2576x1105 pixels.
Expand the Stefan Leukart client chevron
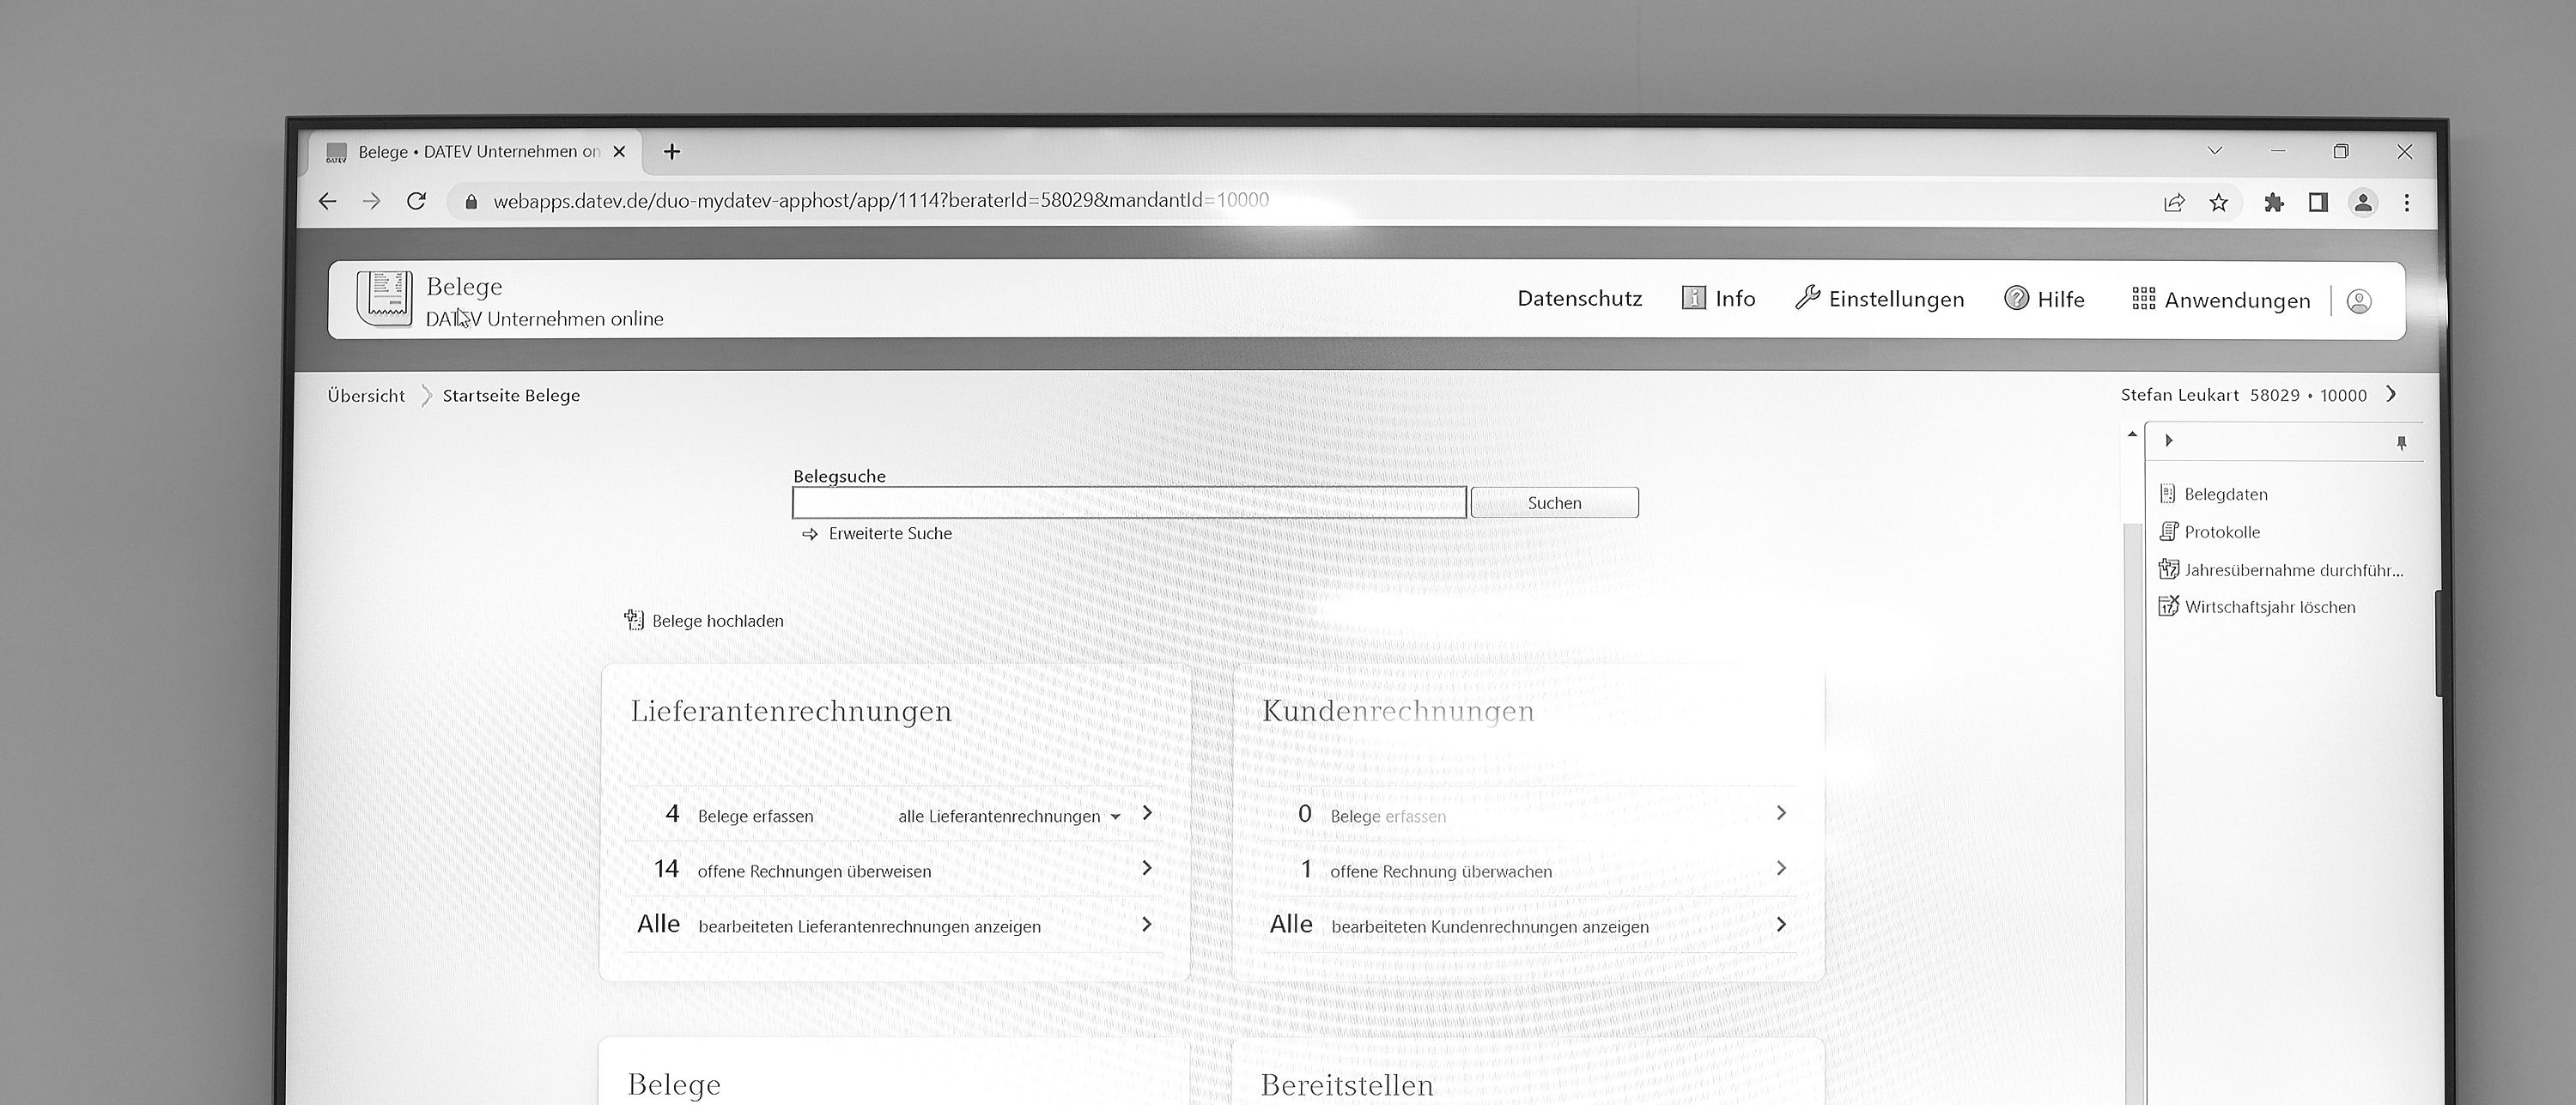2391,394
